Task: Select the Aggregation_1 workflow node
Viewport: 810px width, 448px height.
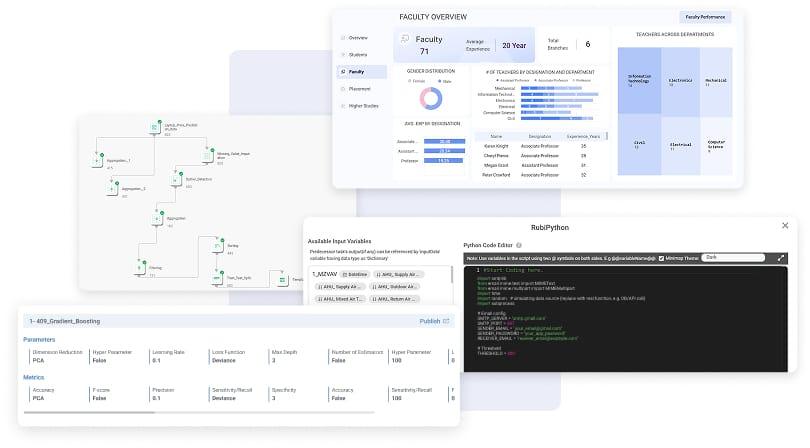Action: click(97, 159)
